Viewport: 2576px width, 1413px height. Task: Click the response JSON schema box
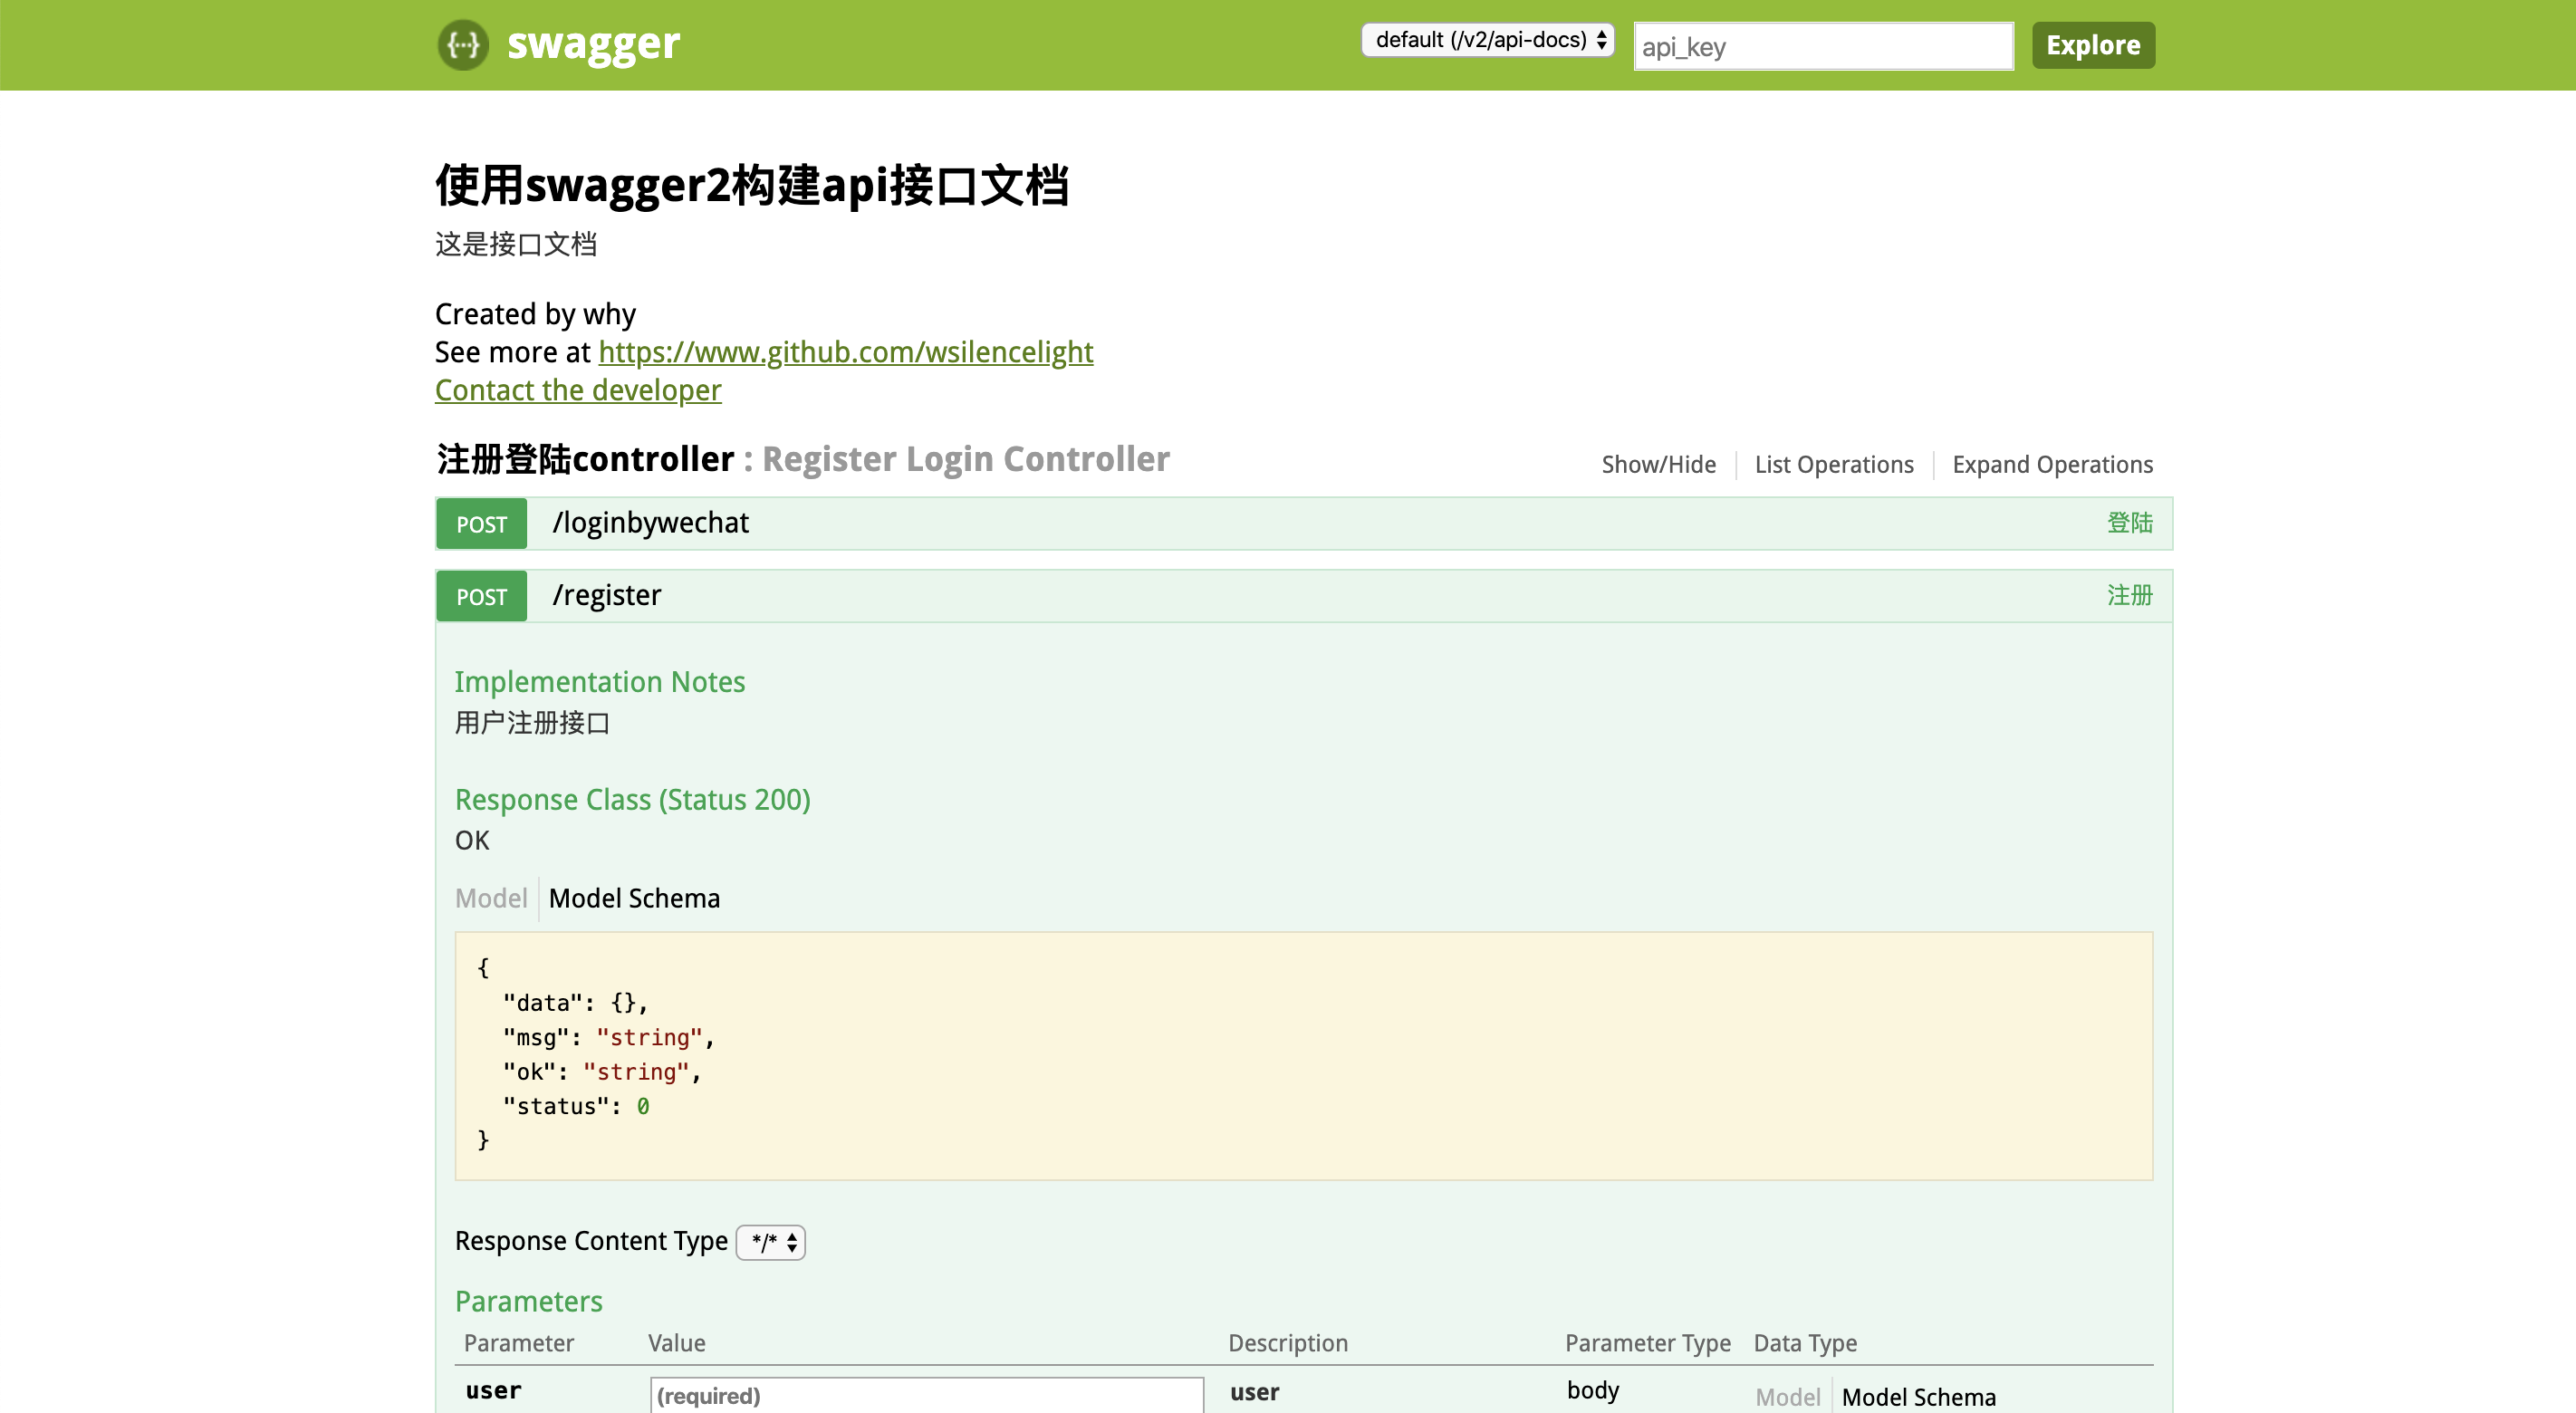(1303, 1055)
